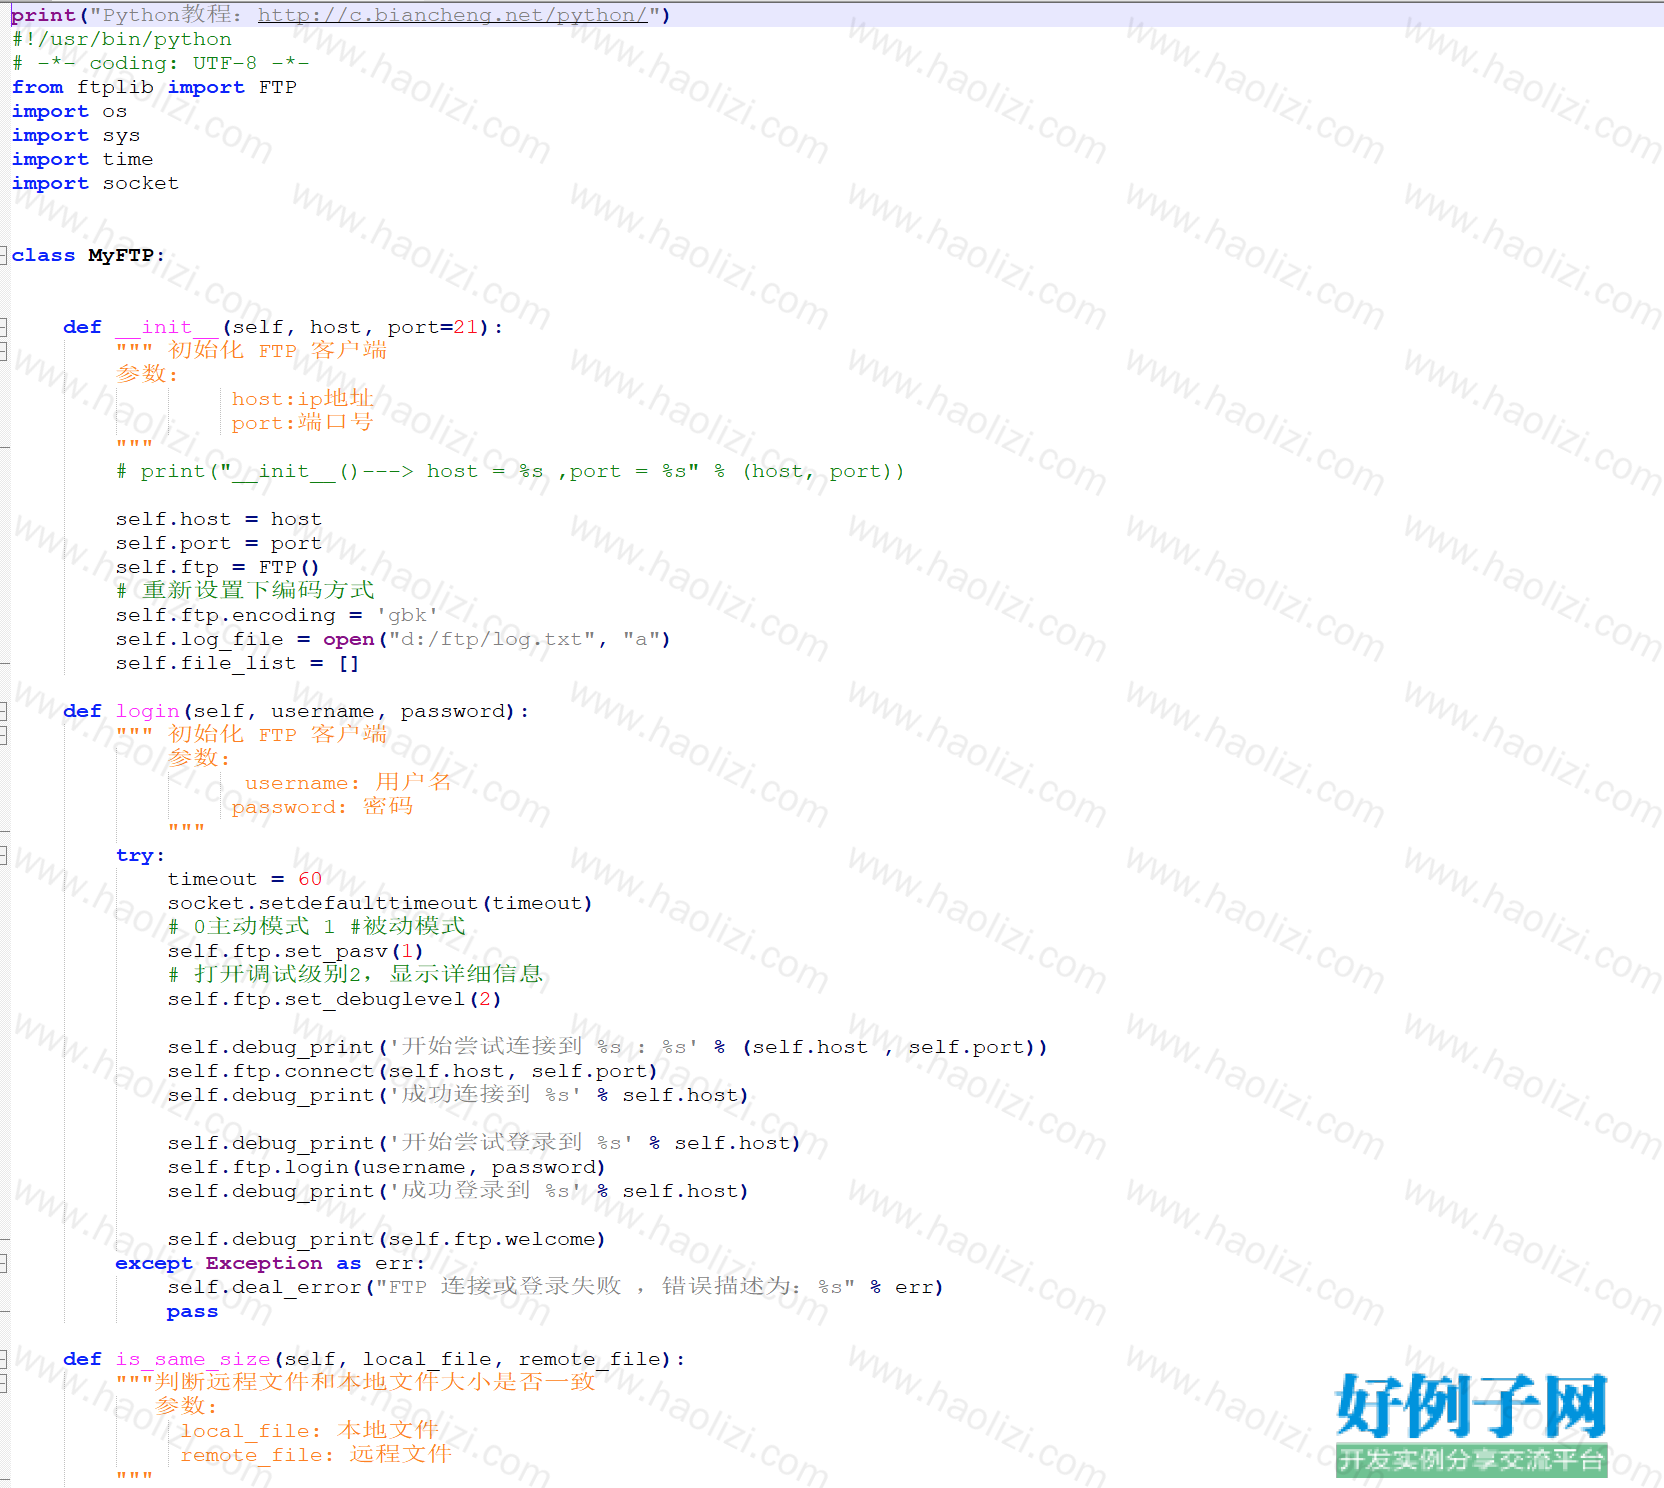The width and height of the screenshot is (1664, 1488).
Task: Click the '#!/usr/bin/python' shebang line
Action: 122,39
